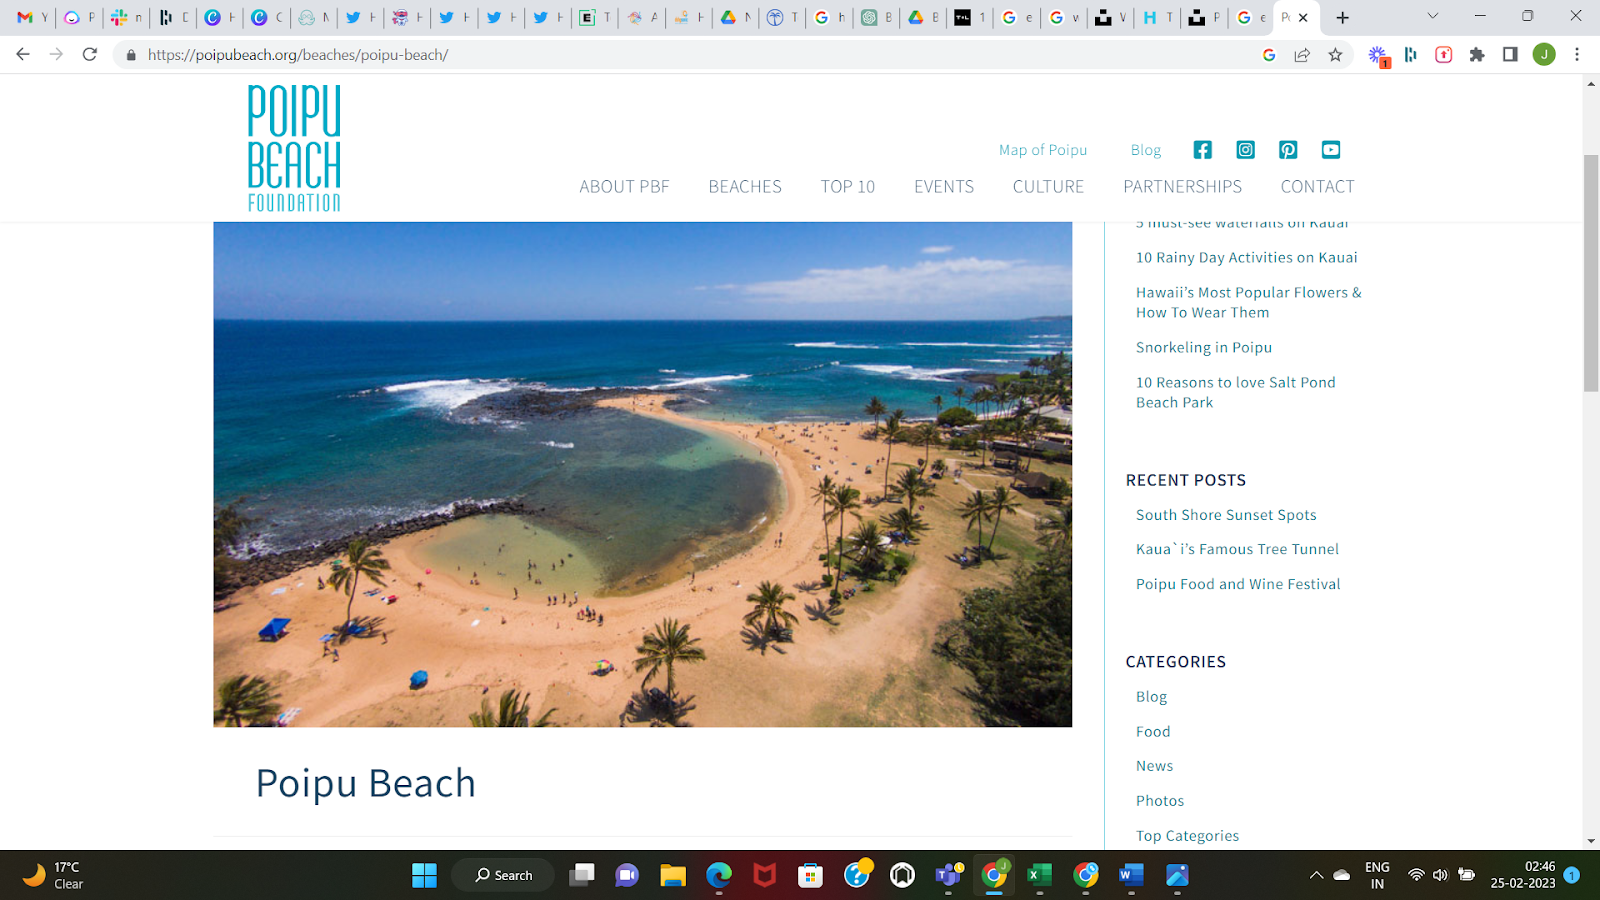Screen dimensions: 1600x900
Task: Select the Photos category
Action: (x=1160, y=801)
